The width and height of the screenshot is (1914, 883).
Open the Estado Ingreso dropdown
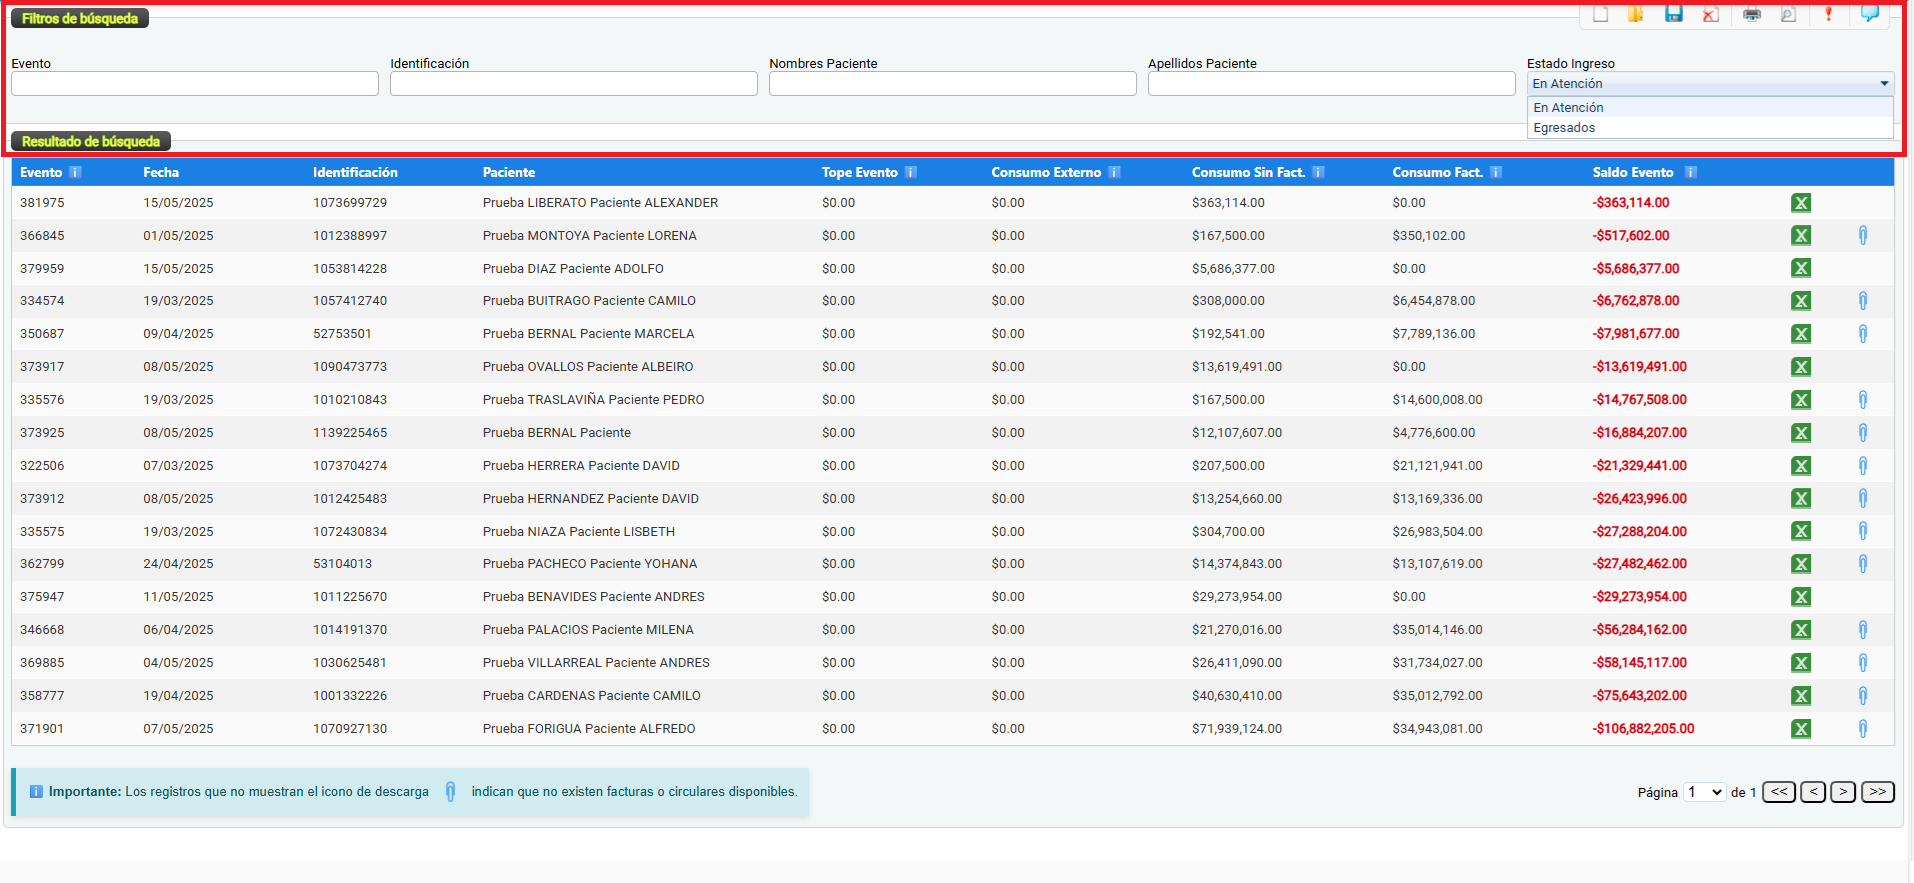pos(1710,84)
